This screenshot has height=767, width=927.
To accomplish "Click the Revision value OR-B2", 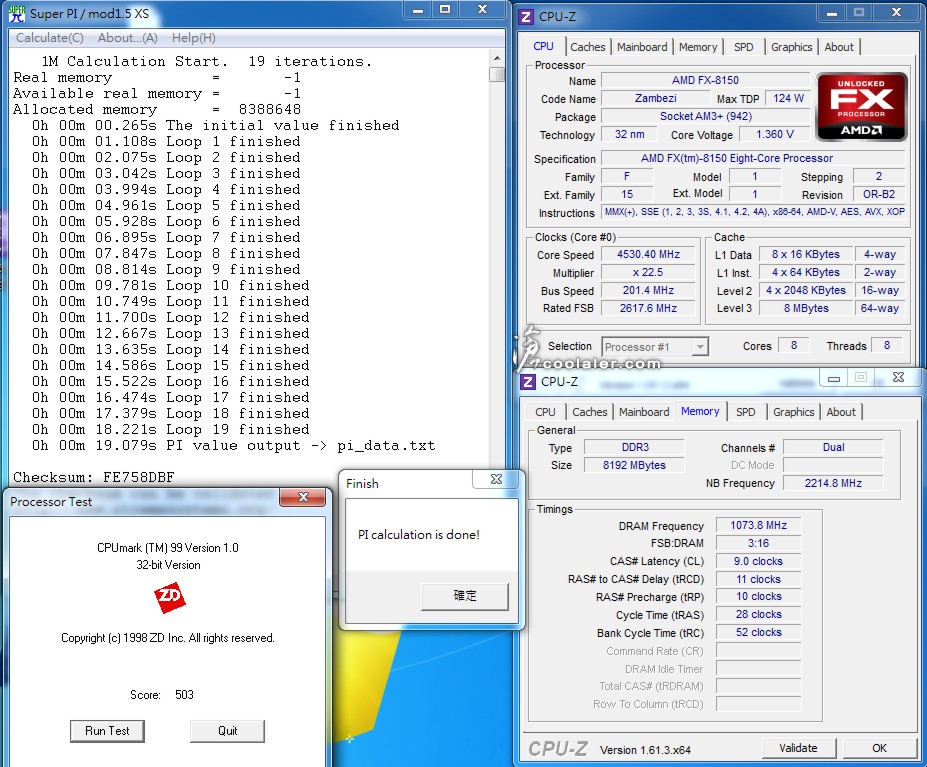I will pos(879,194).
